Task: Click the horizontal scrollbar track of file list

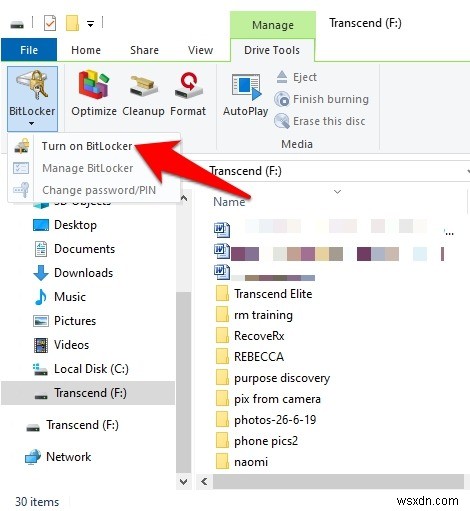Action: (339, 482)
